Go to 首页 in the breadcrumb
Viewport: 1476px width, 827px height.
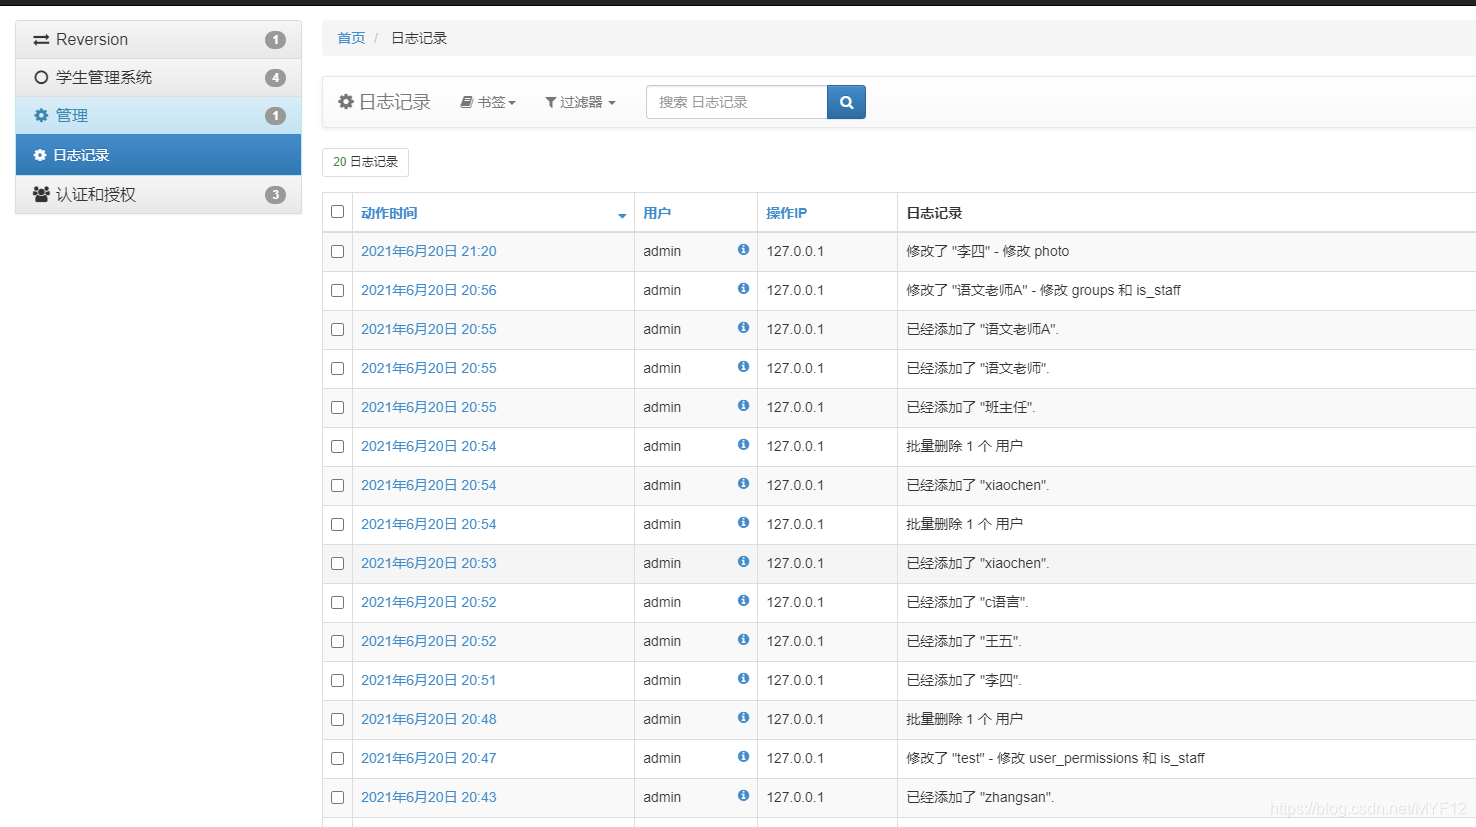(351, 38)
